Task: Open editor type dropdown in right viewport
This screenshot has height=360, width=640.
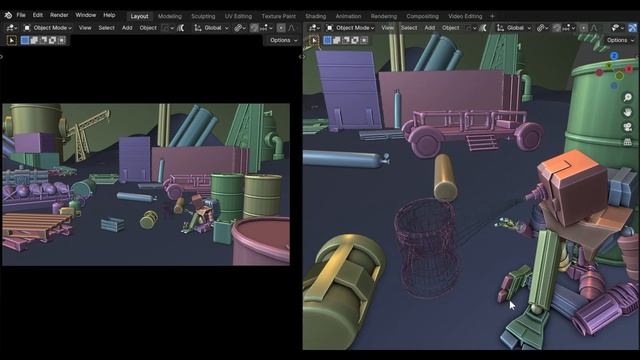Action: tap(314, 28)
